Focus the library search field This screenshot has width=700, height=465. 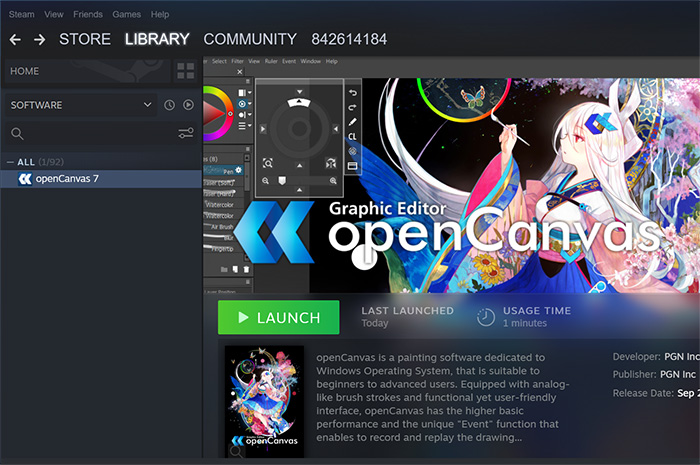(x=101, y=133)
